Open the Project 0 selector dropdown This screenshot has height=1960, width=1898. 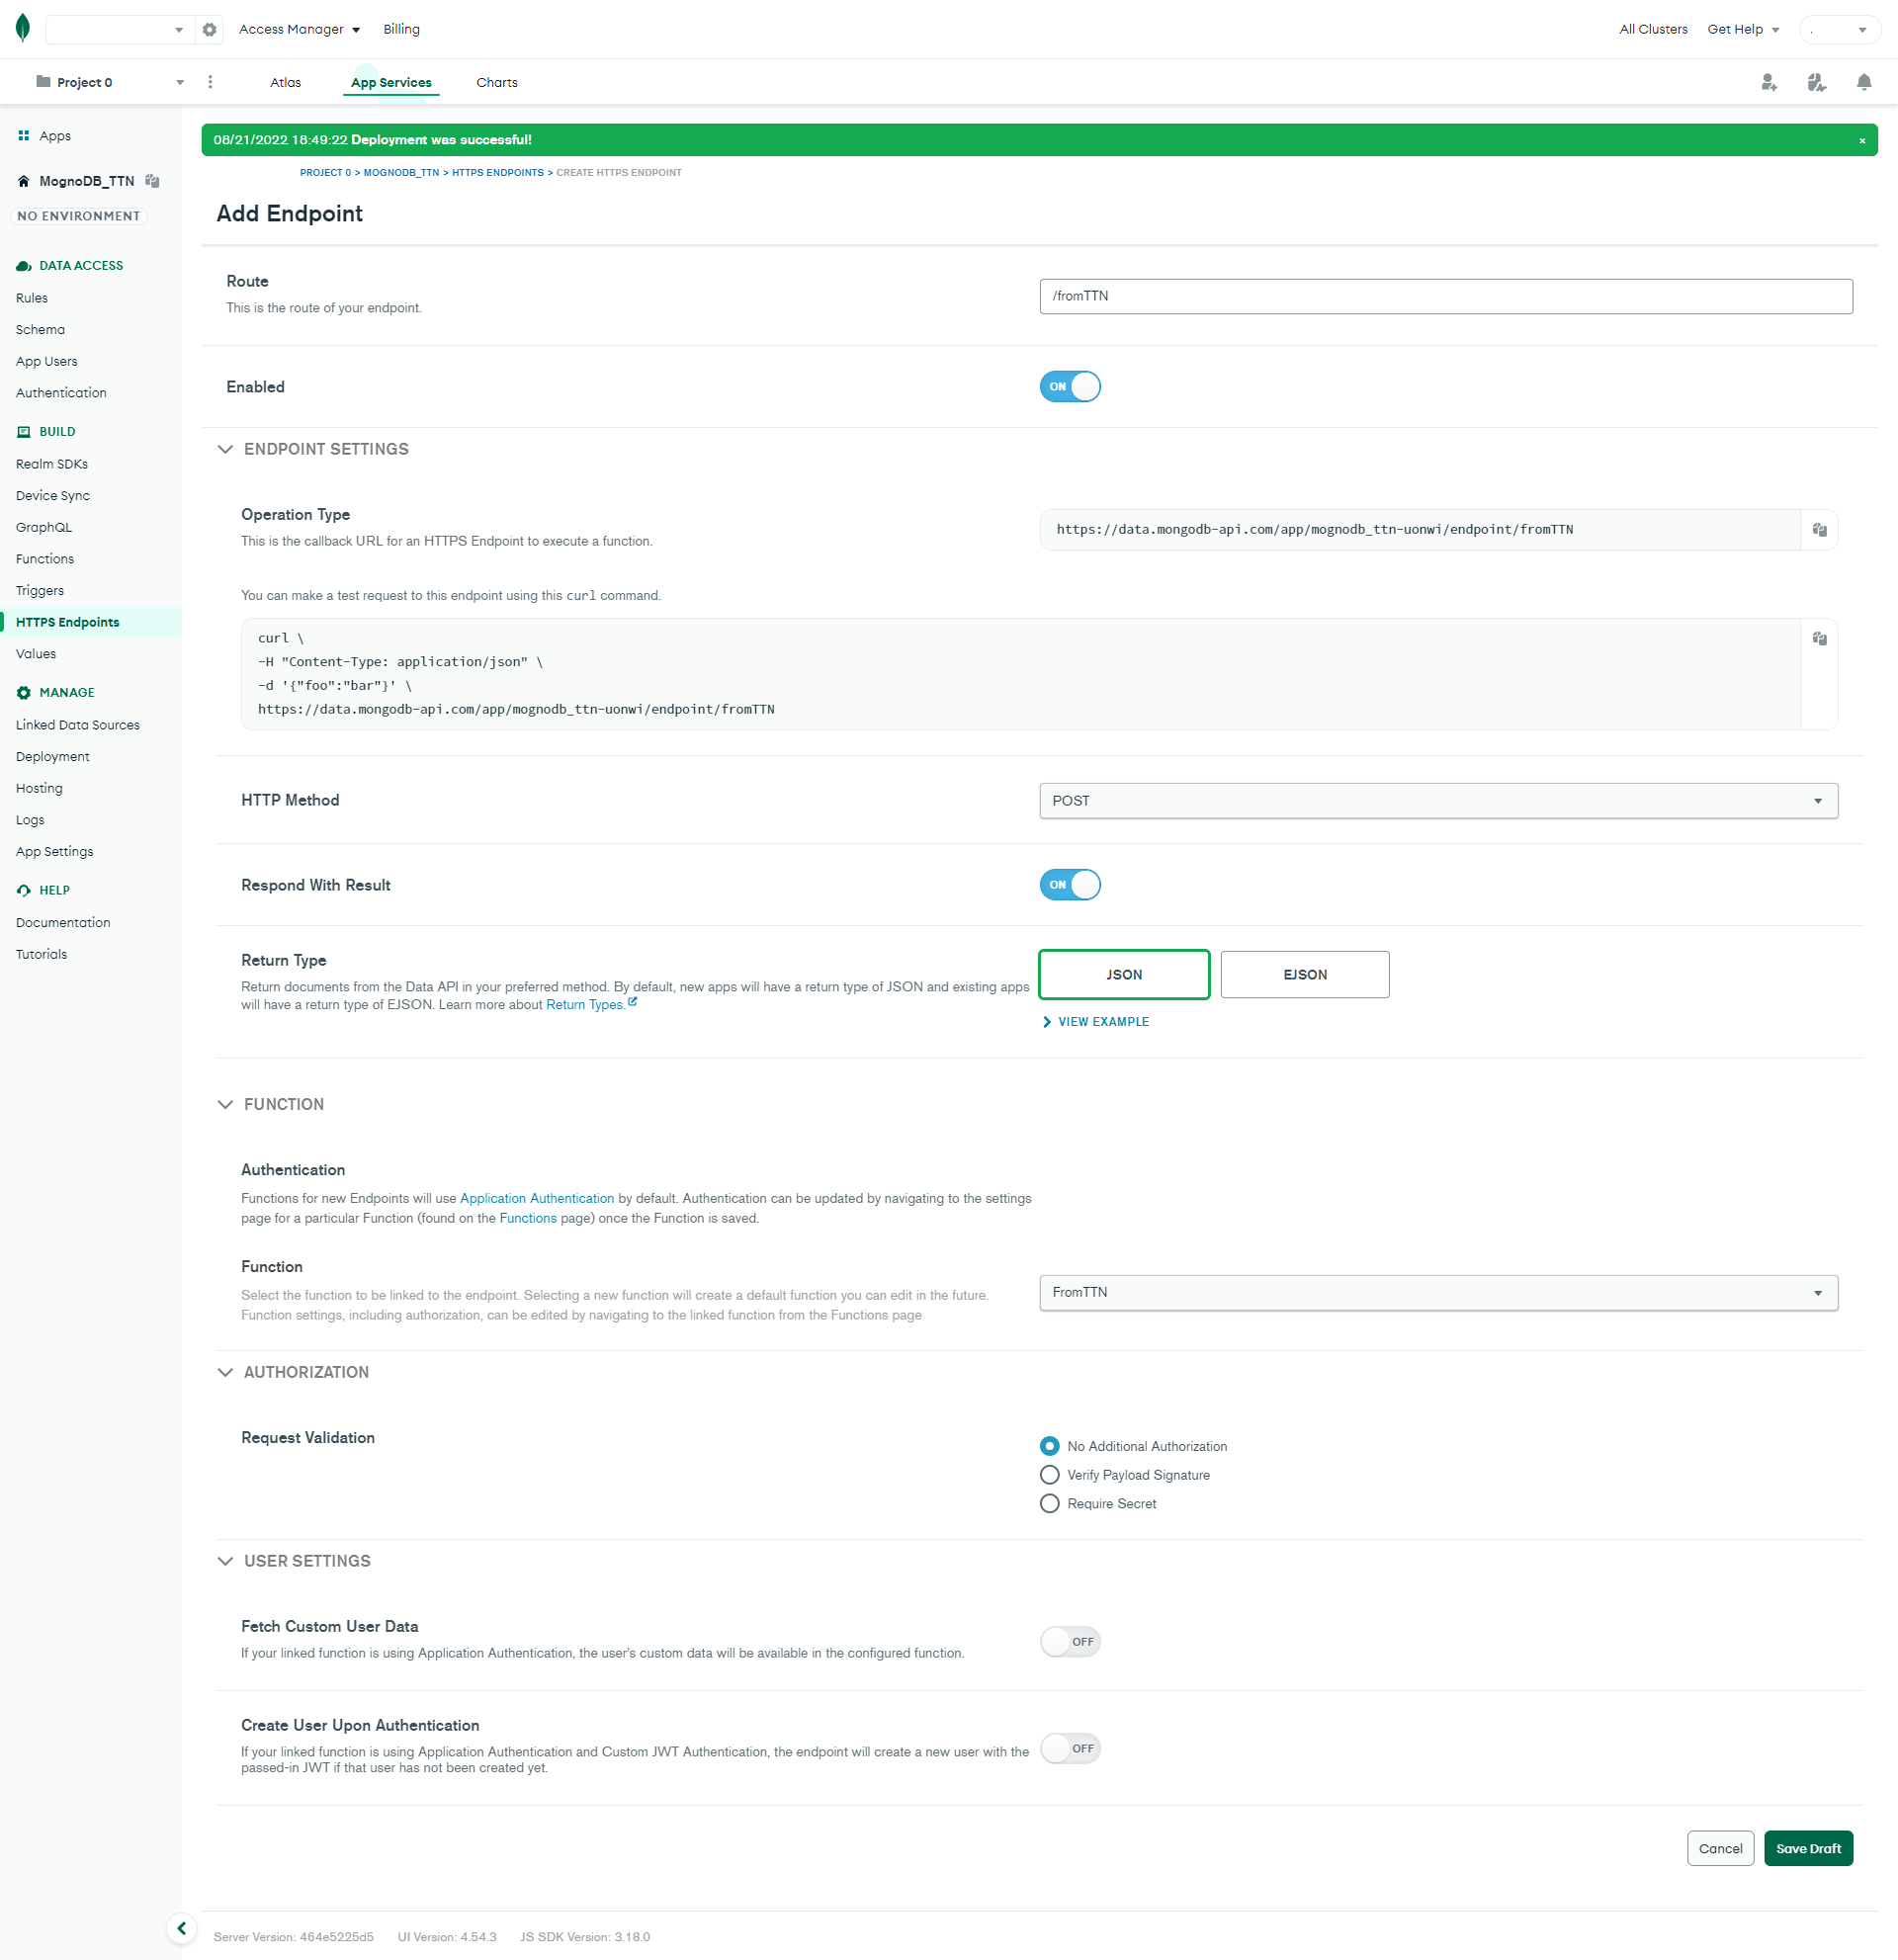pos(108,82)
